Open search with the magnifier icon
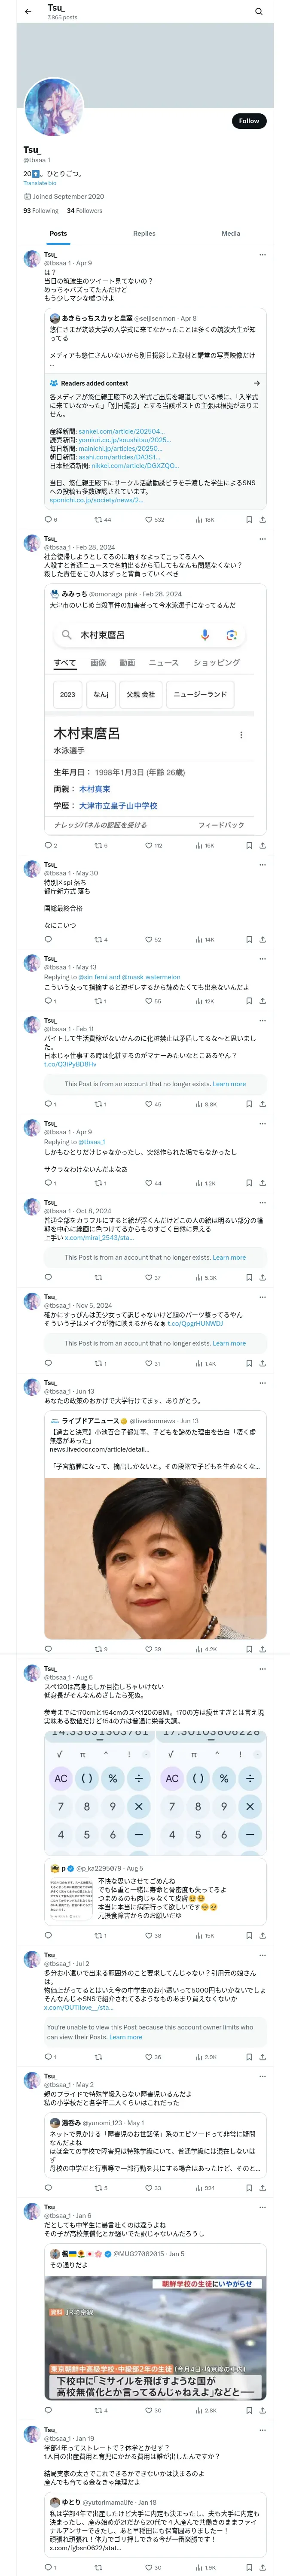 tap(258, 12)
